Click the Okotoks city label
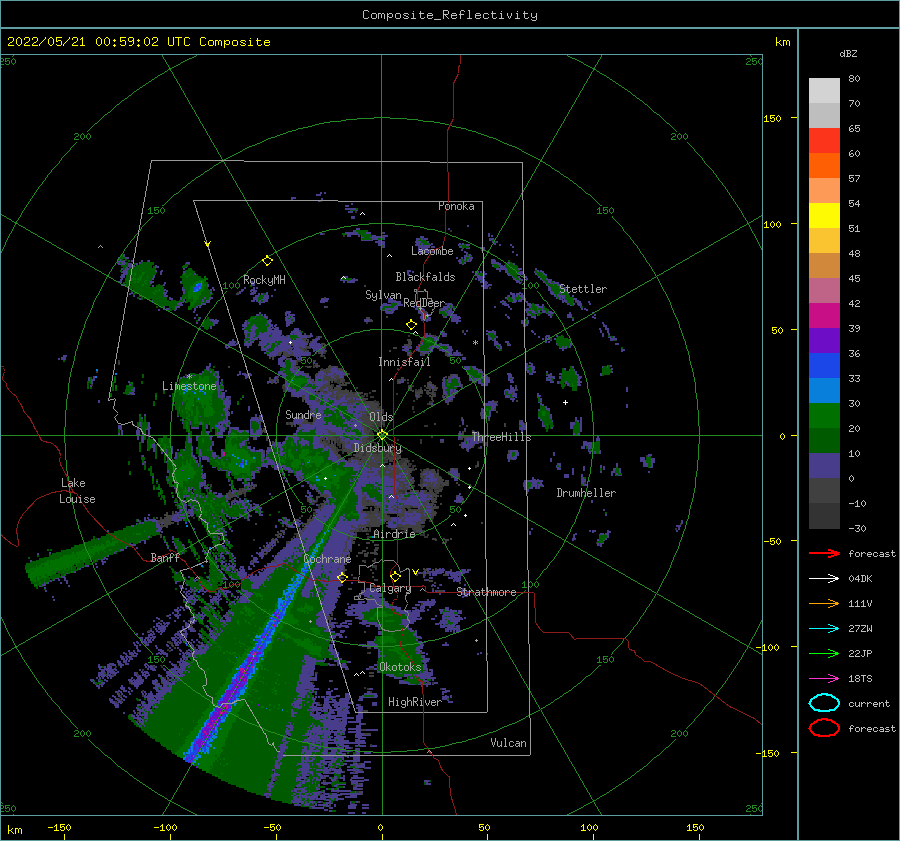The image size is (900, 841). pos(400,667)
